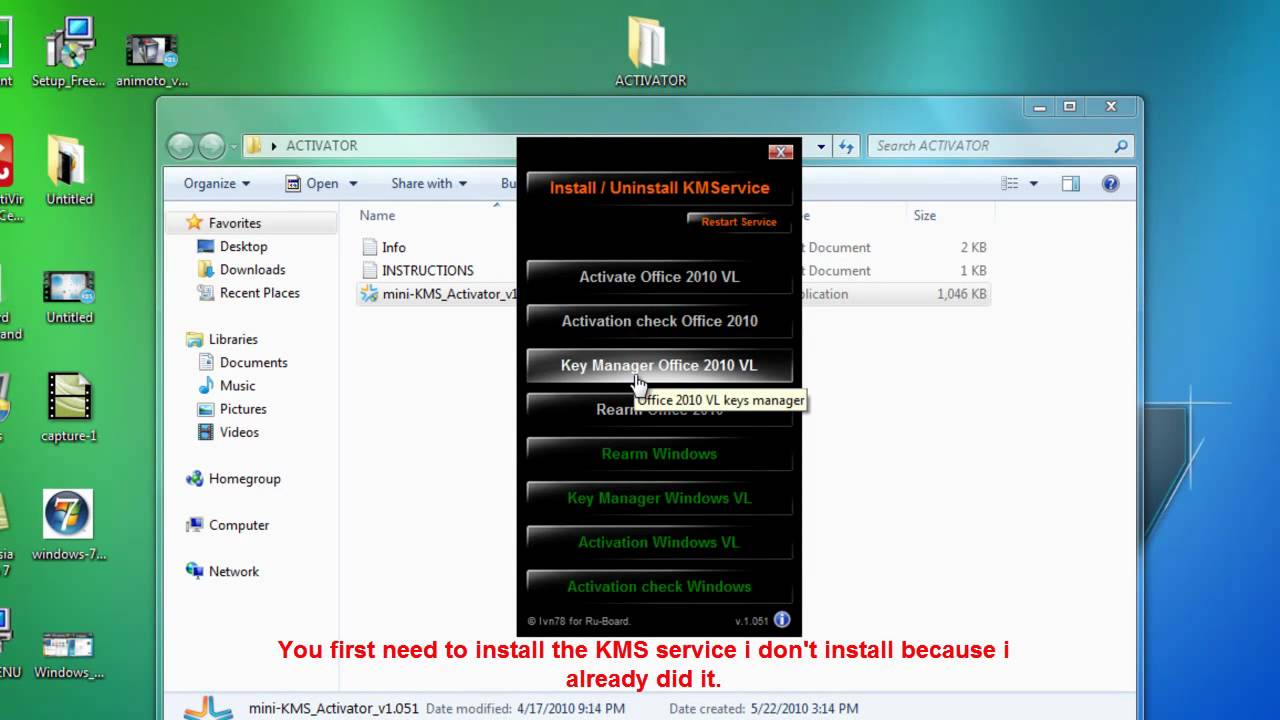
Task: Open the Videos library
Action: point(239,432)
